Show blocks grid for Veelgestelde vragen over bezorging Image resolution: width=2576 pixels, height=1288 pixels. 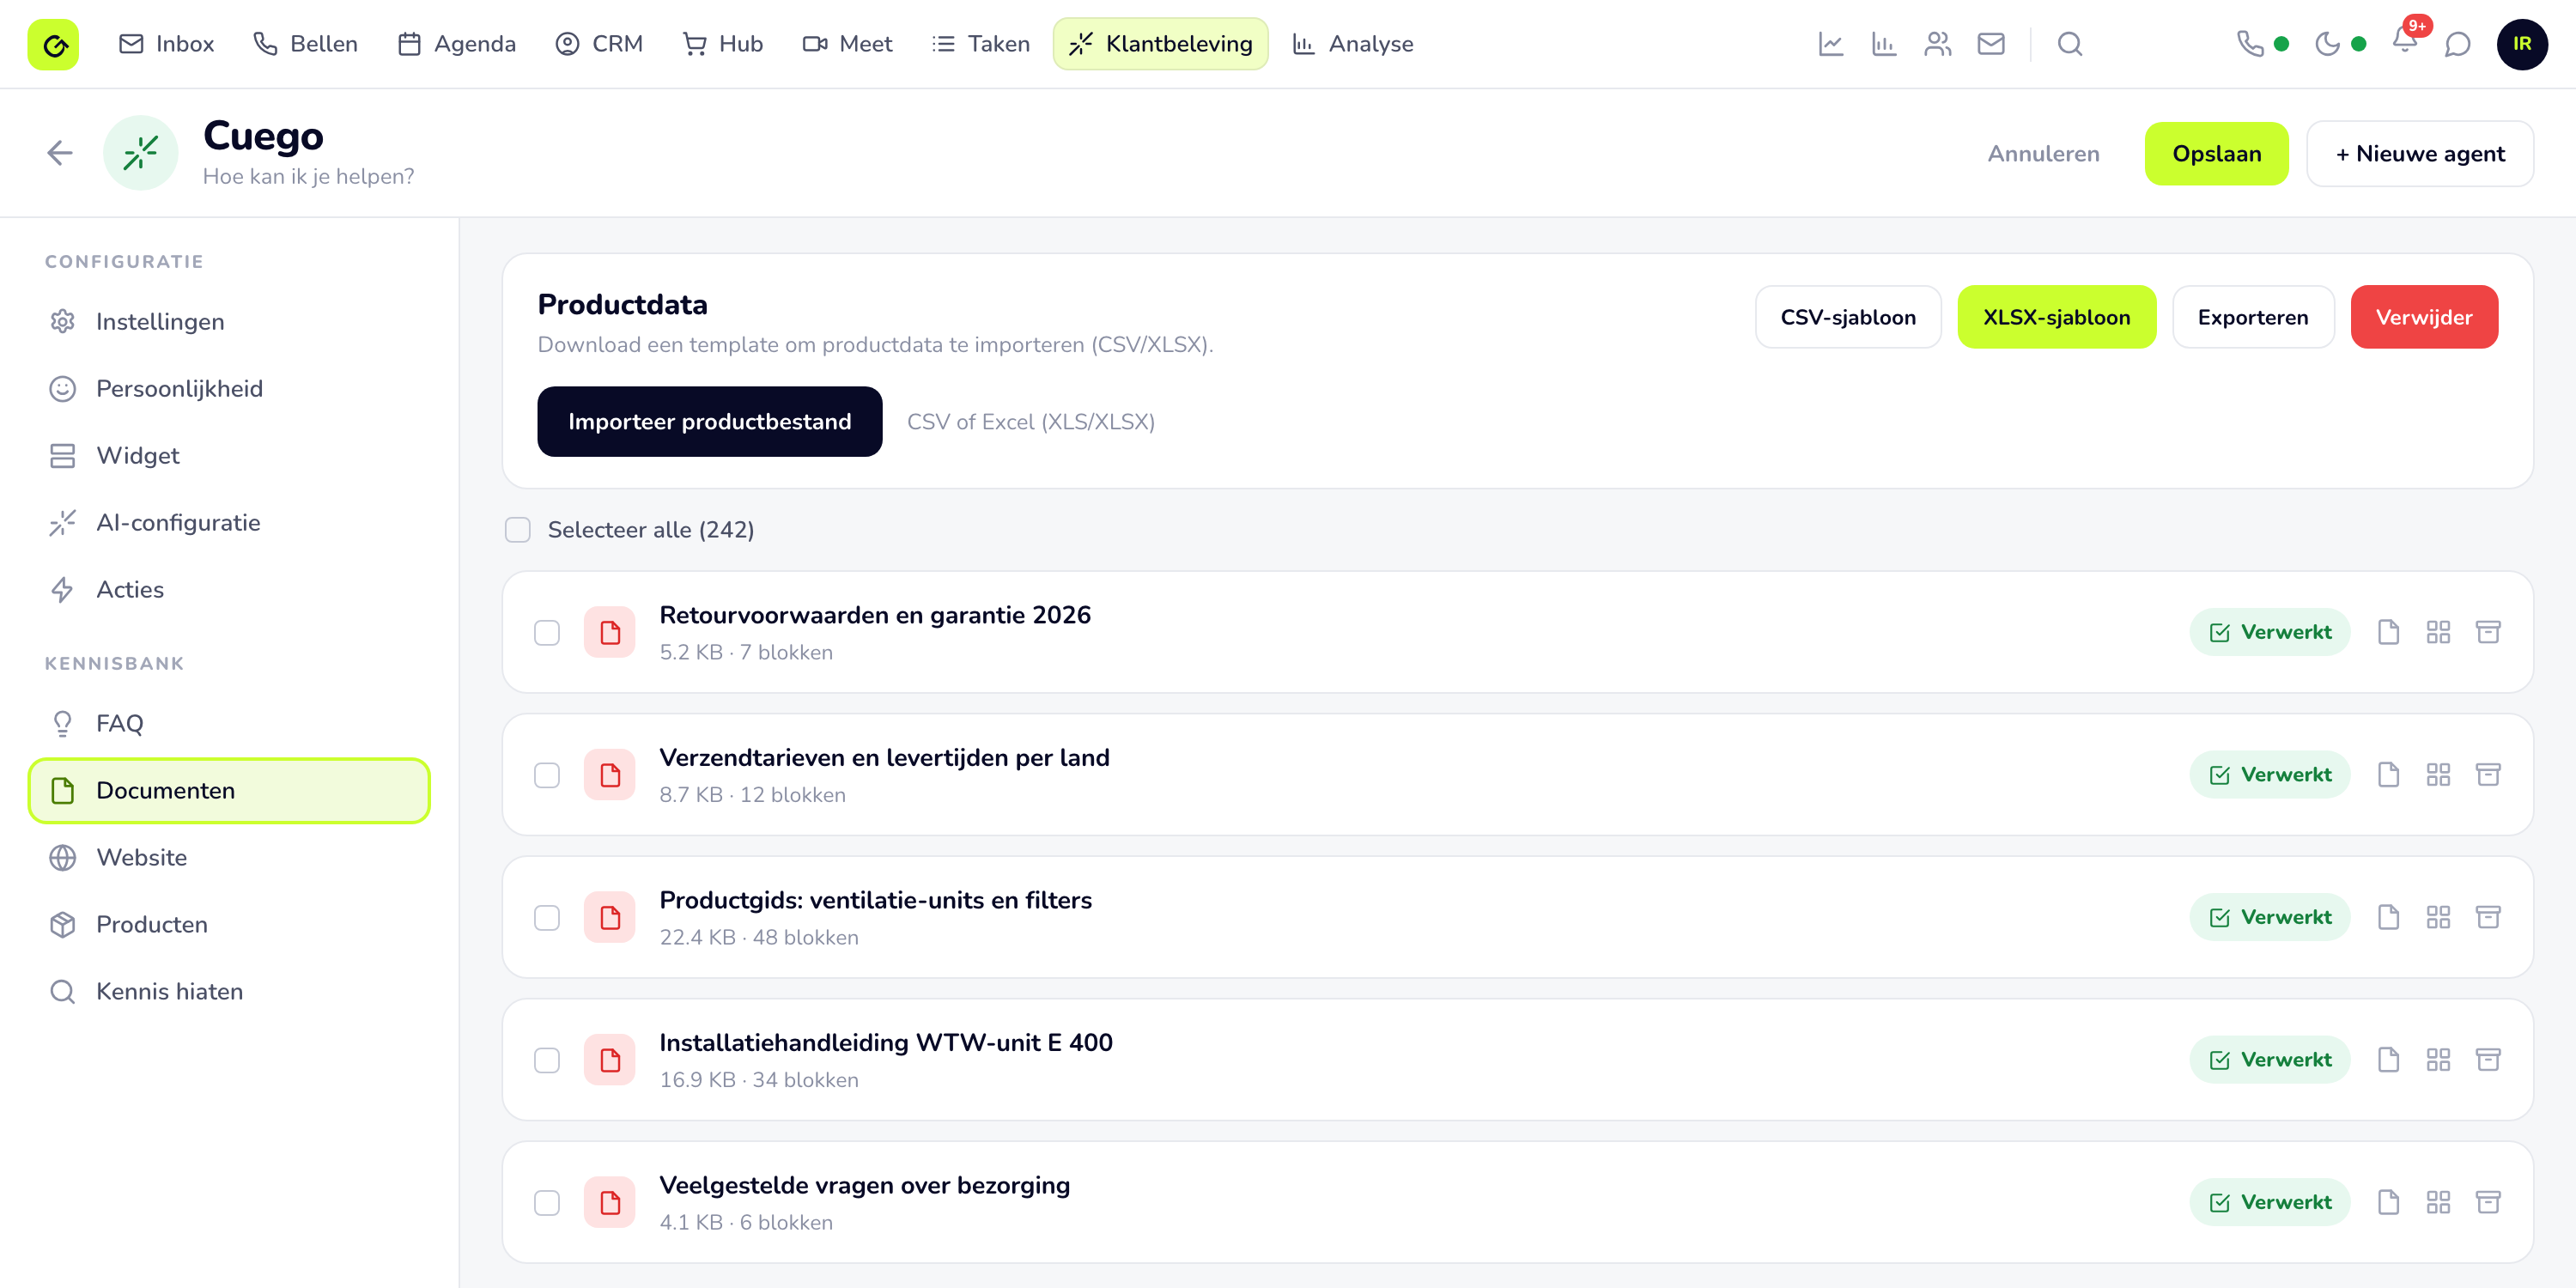(2438, 1202)
